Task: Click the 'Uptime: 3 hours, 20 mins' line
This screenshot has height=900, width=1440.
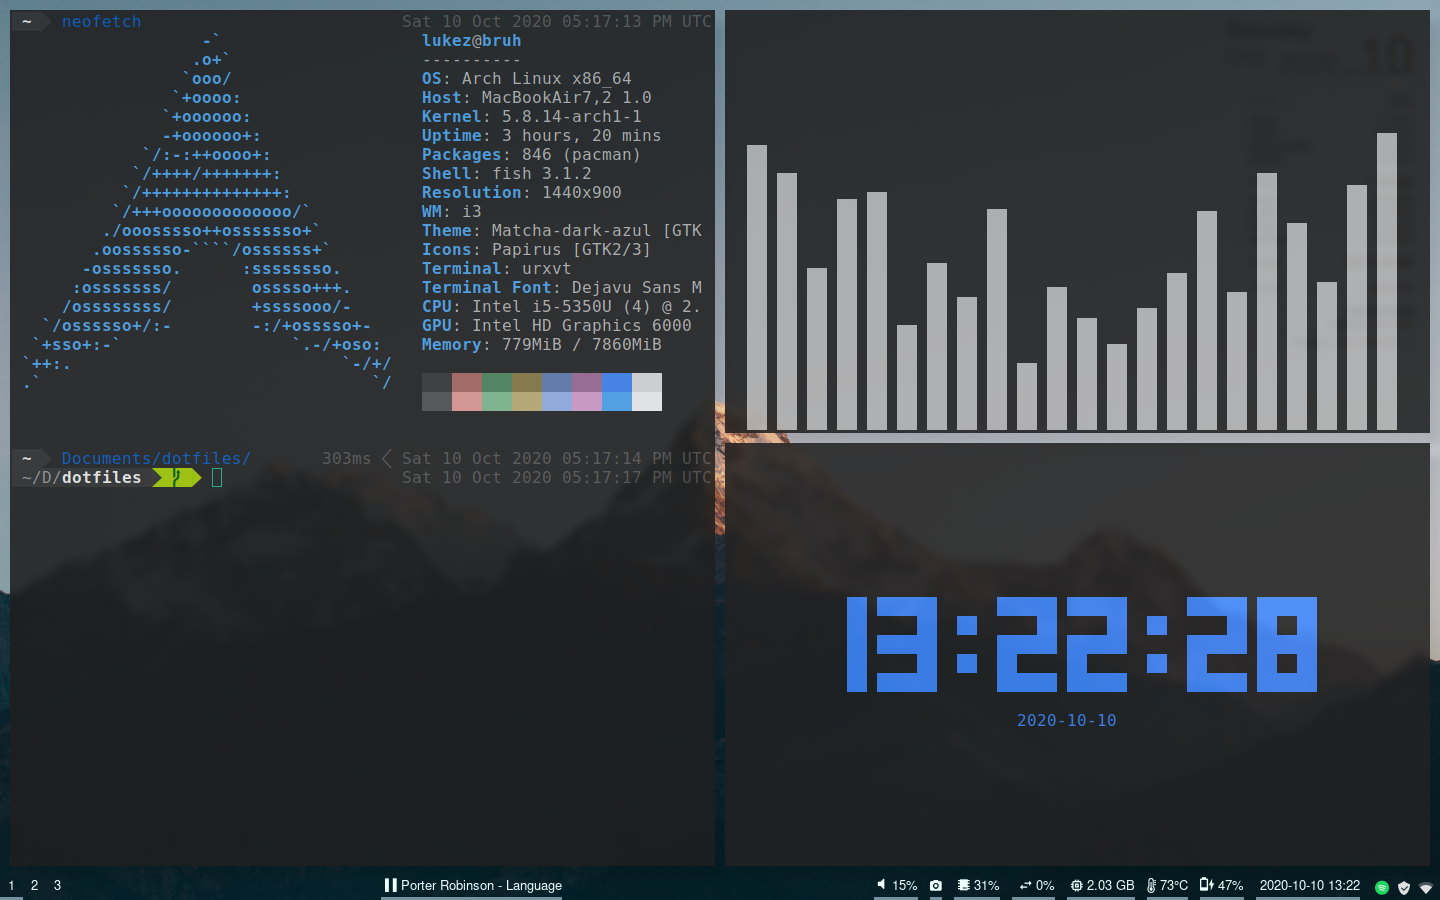Action: tap(542, 135)
